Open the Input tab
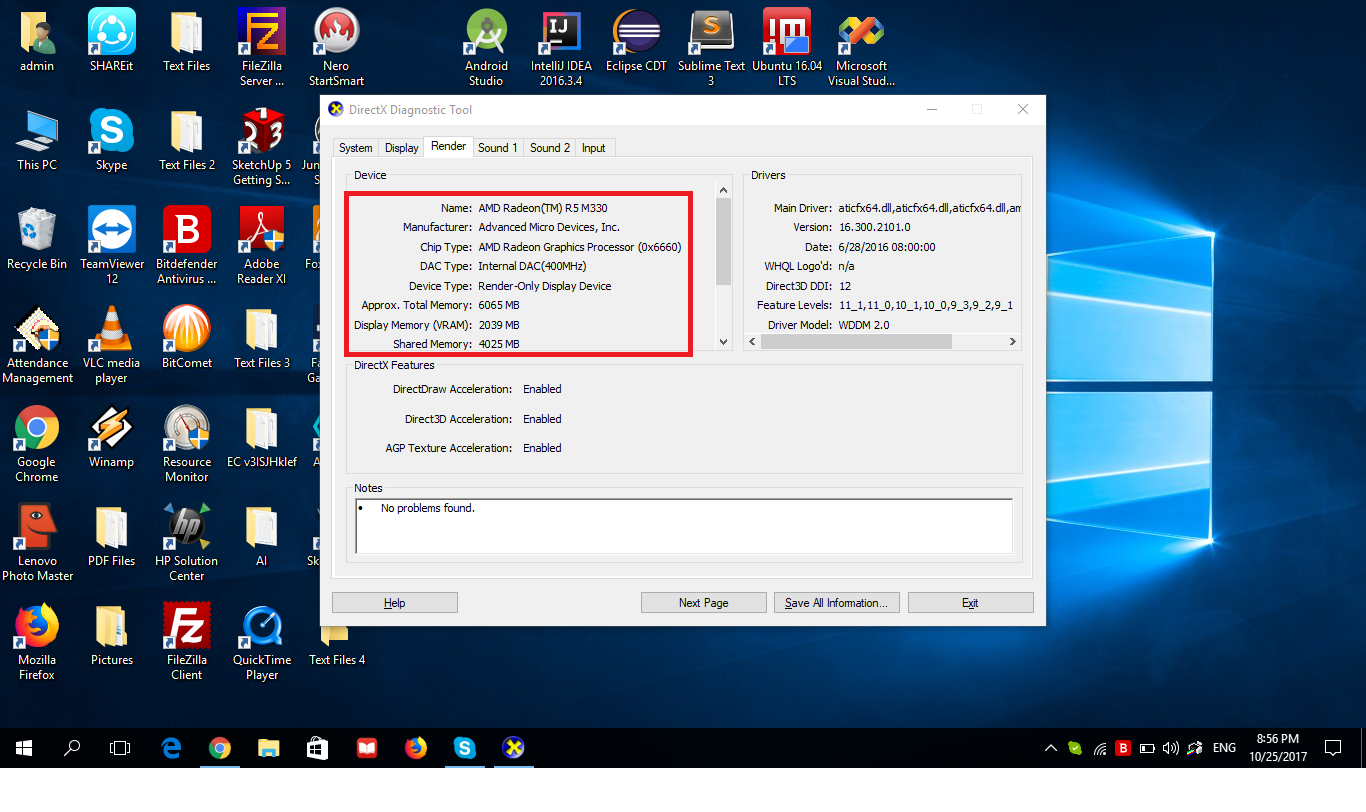This screenshot has height=812, width=1366. pos(594,148)
